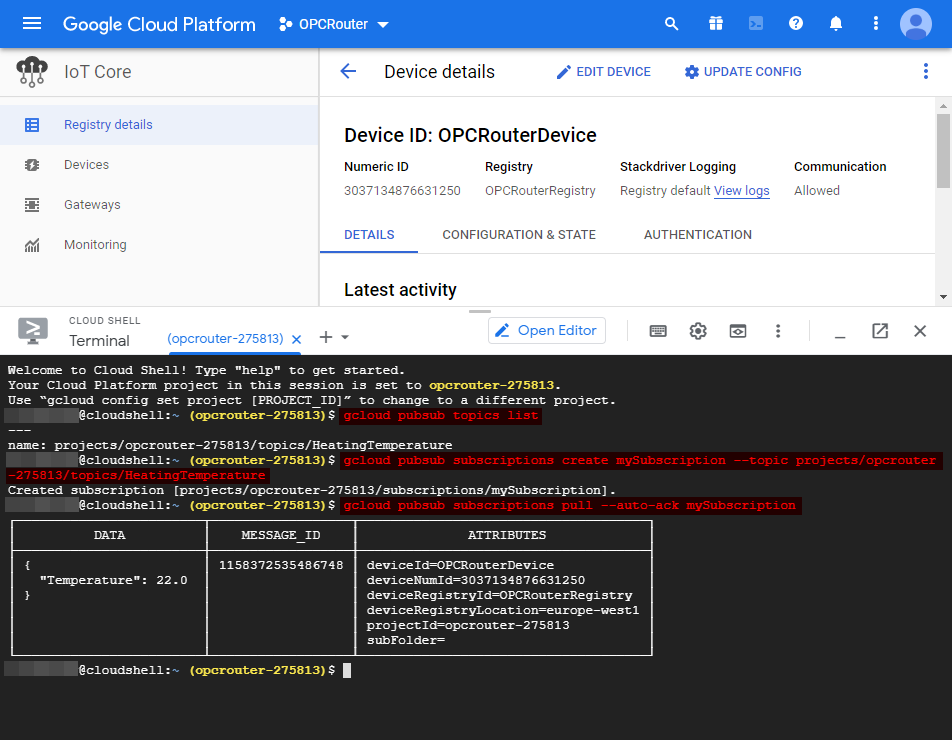Expand new terminal tab dropdown arrow
The image size is (952, 740).
pos(346,338)
